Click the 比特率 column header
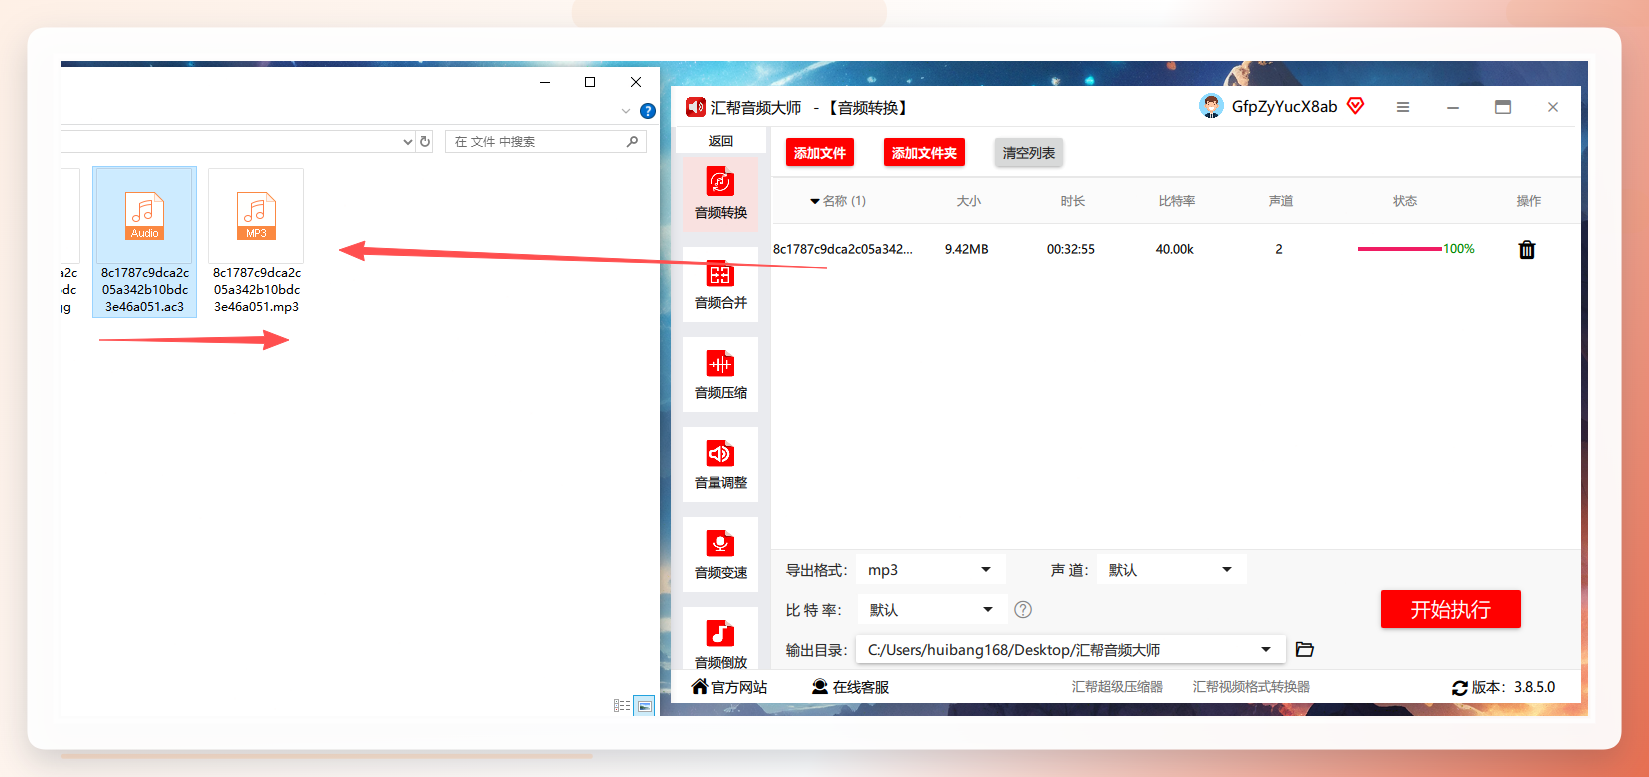 tap(1177, 201)
